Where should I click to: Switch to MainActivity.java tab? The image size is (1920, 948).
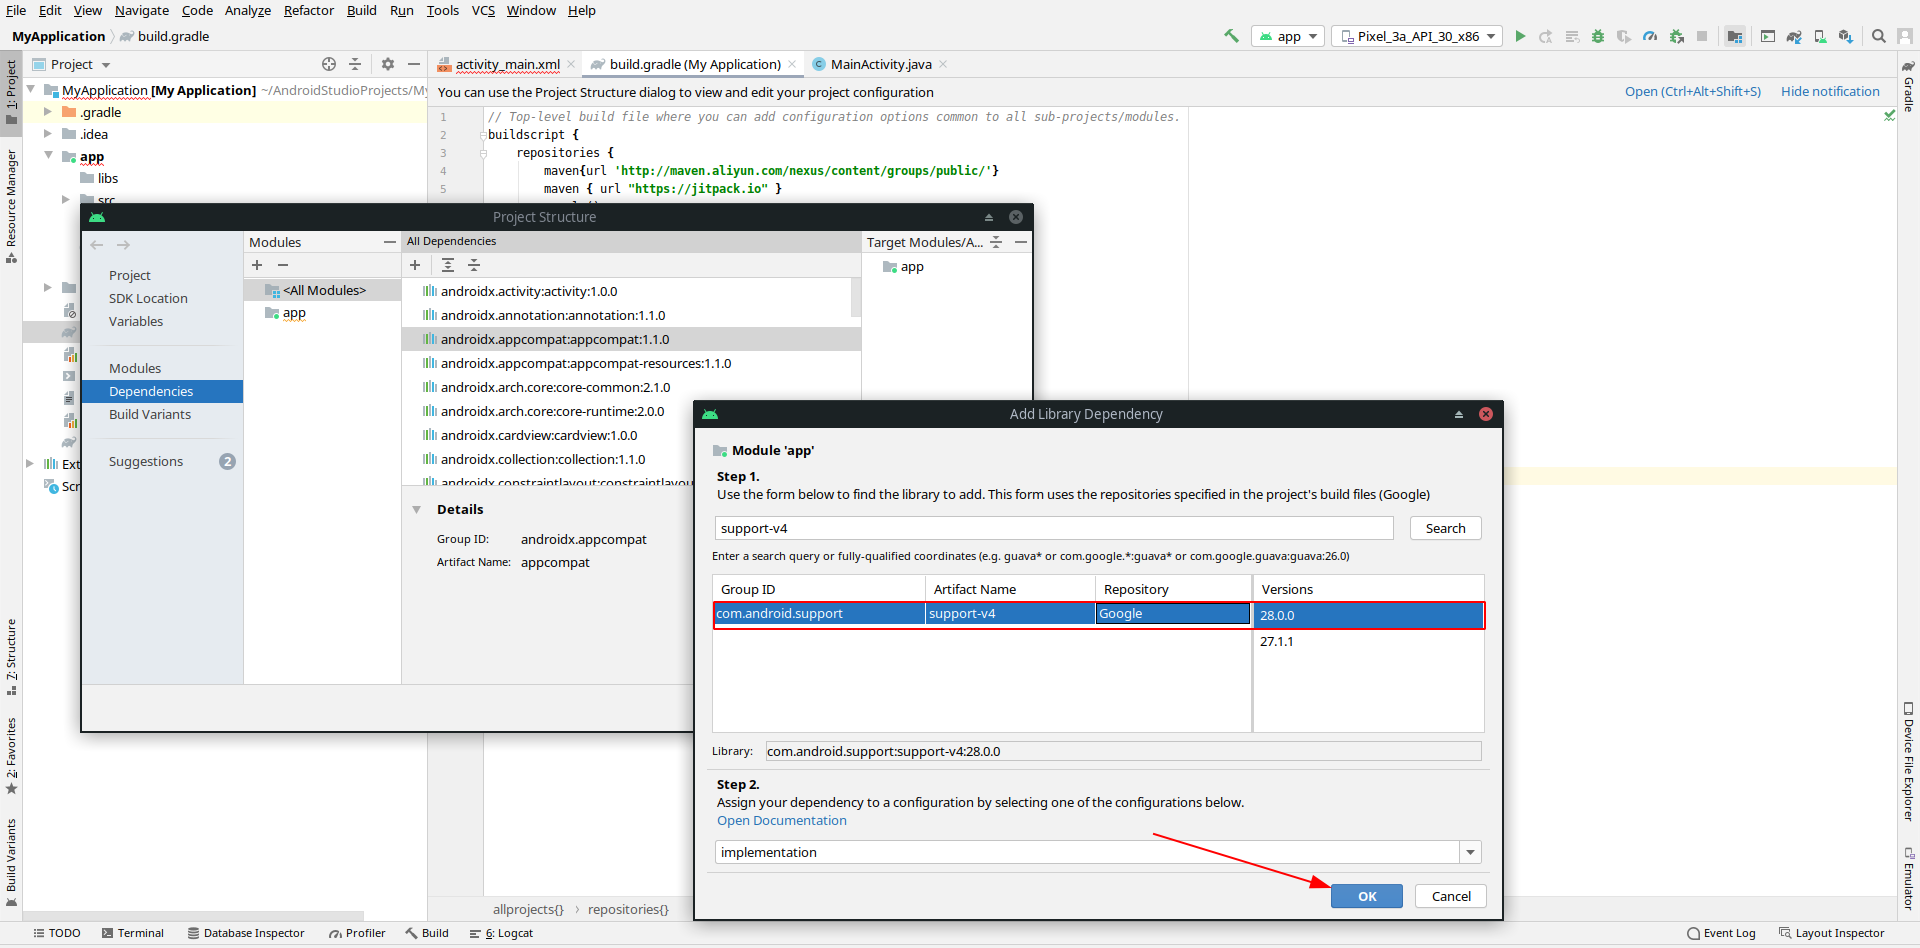click(x=880, y=64)
